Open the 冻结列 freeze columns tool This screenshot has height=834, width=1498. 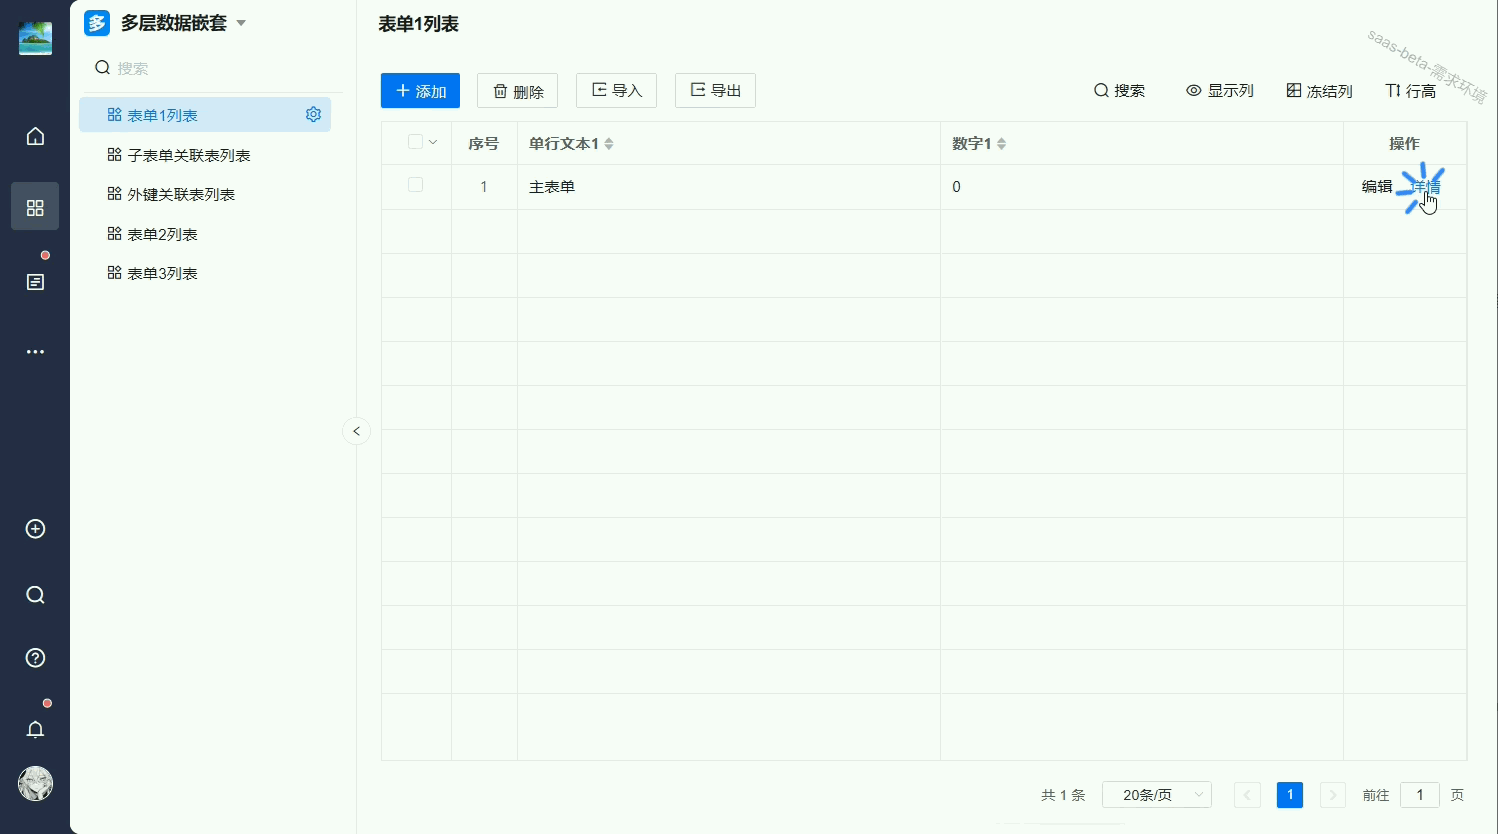1318,90
